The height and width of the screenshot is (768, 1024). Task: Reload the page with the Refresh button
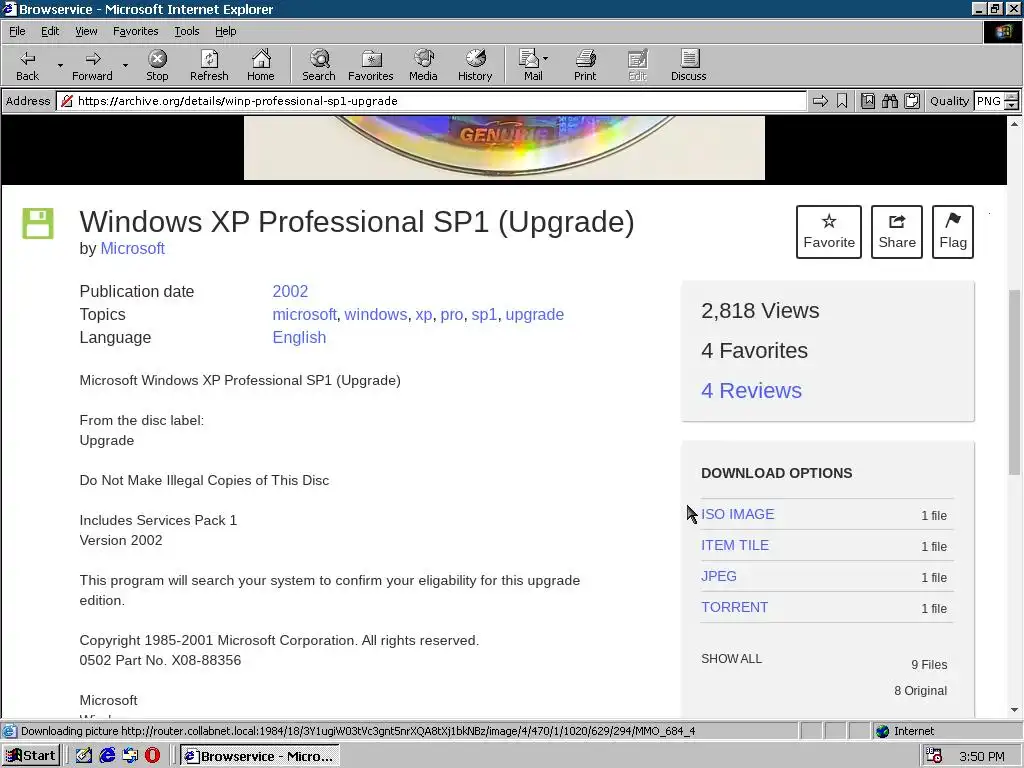point(209,65)
